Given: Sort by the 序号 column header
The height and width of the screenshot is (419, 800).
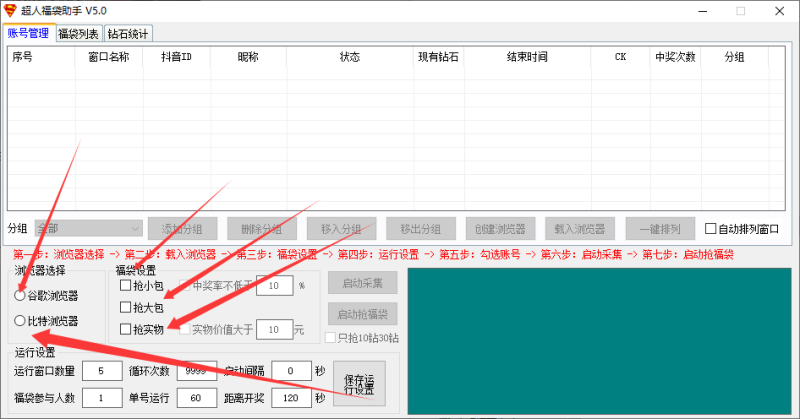Looking at the screenshot, I should tap(41, 57).
